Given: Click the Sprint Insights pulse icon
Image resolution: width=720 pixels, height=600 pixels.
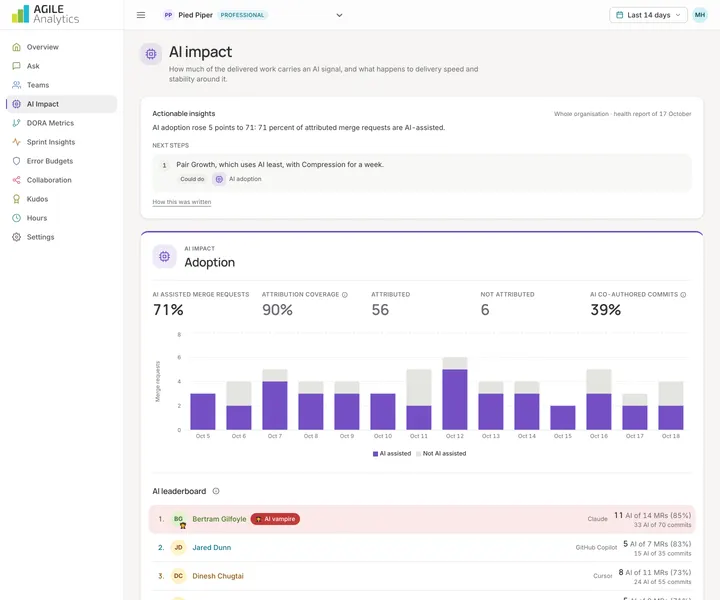Looking at the screenshot, I should click(x=17, y=142).
